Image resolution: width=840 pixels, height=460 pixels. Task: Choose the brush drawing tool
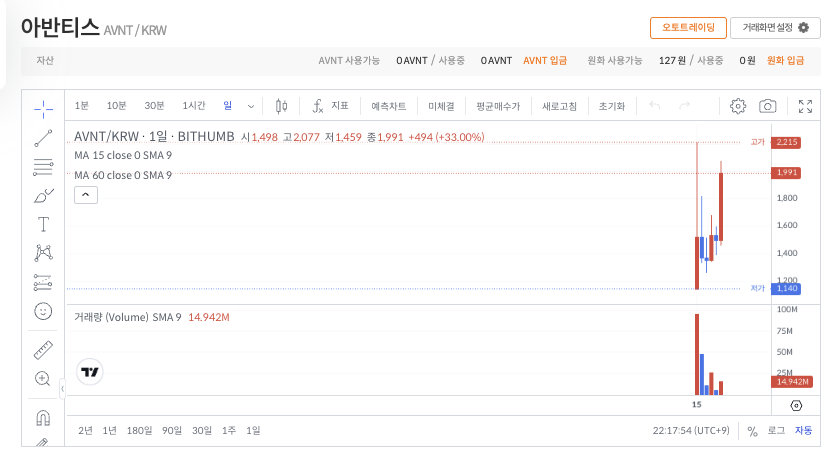point(43,195)
